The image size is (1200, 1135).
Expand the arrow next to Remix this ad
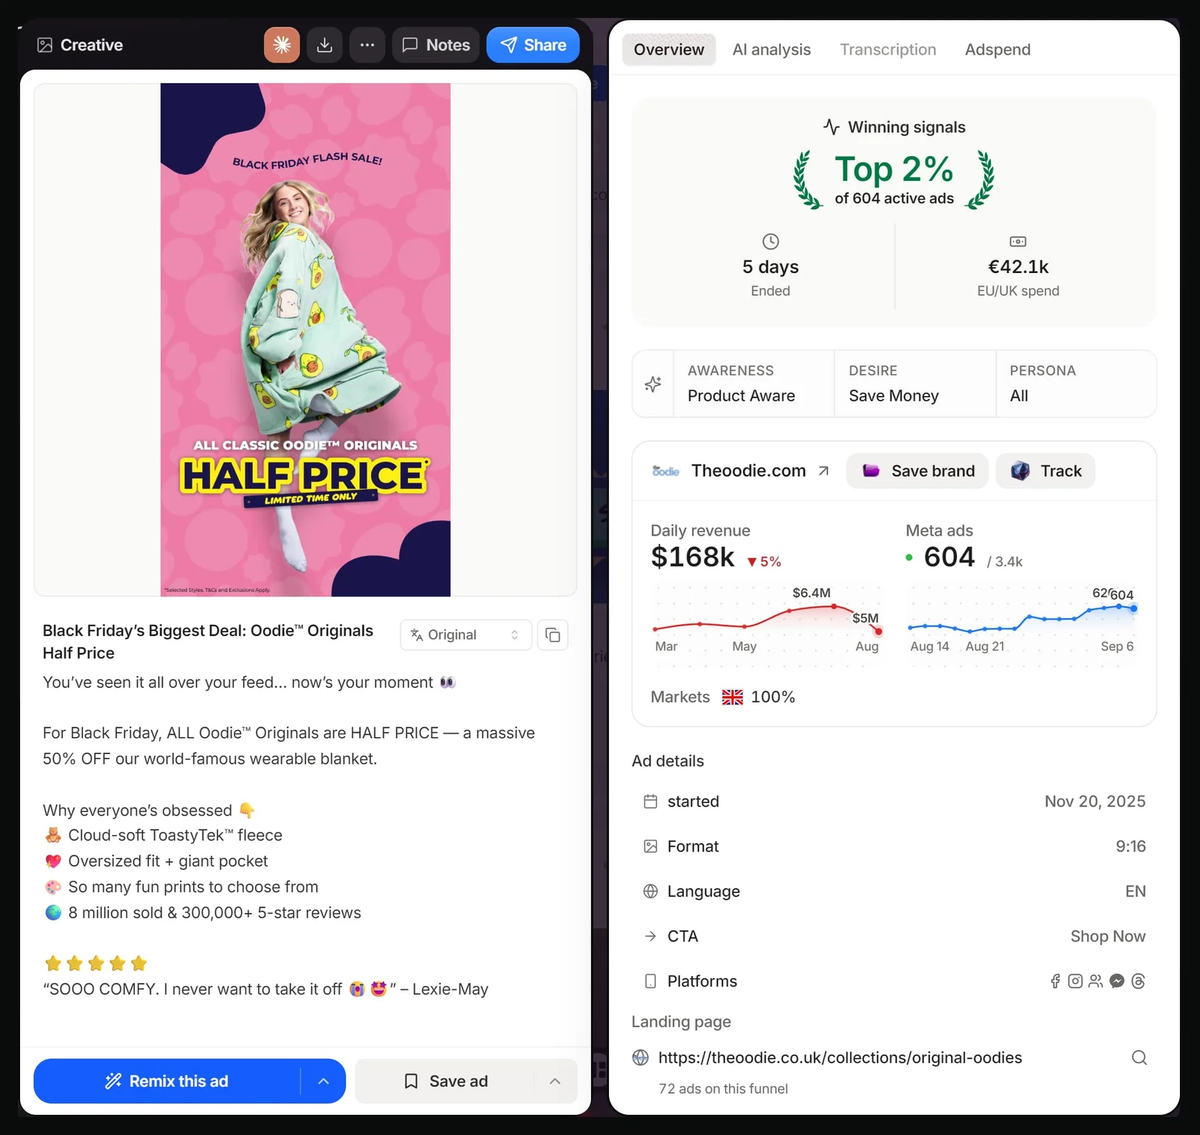(323, 1081)
